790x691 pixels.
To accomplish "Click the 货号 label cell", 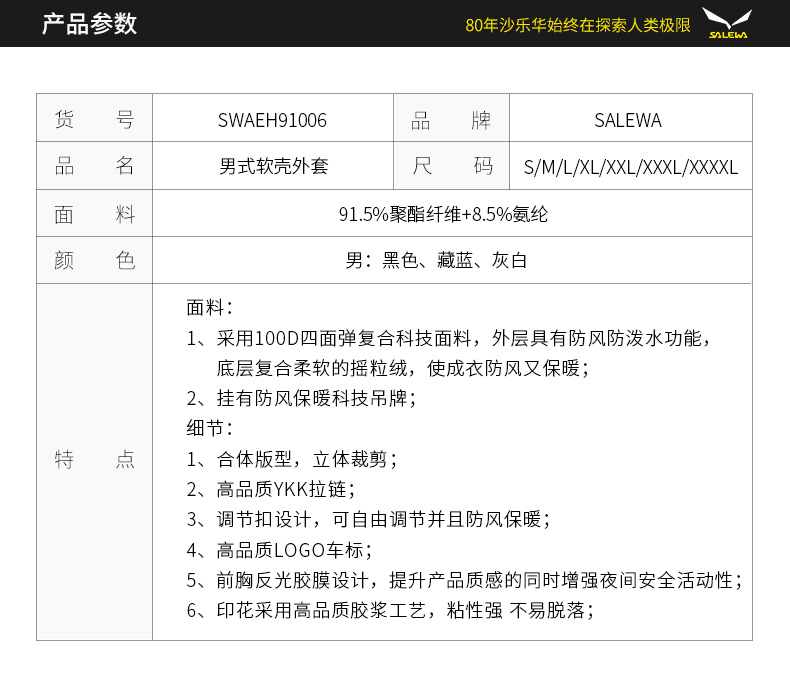I will (x=94, y=118).
